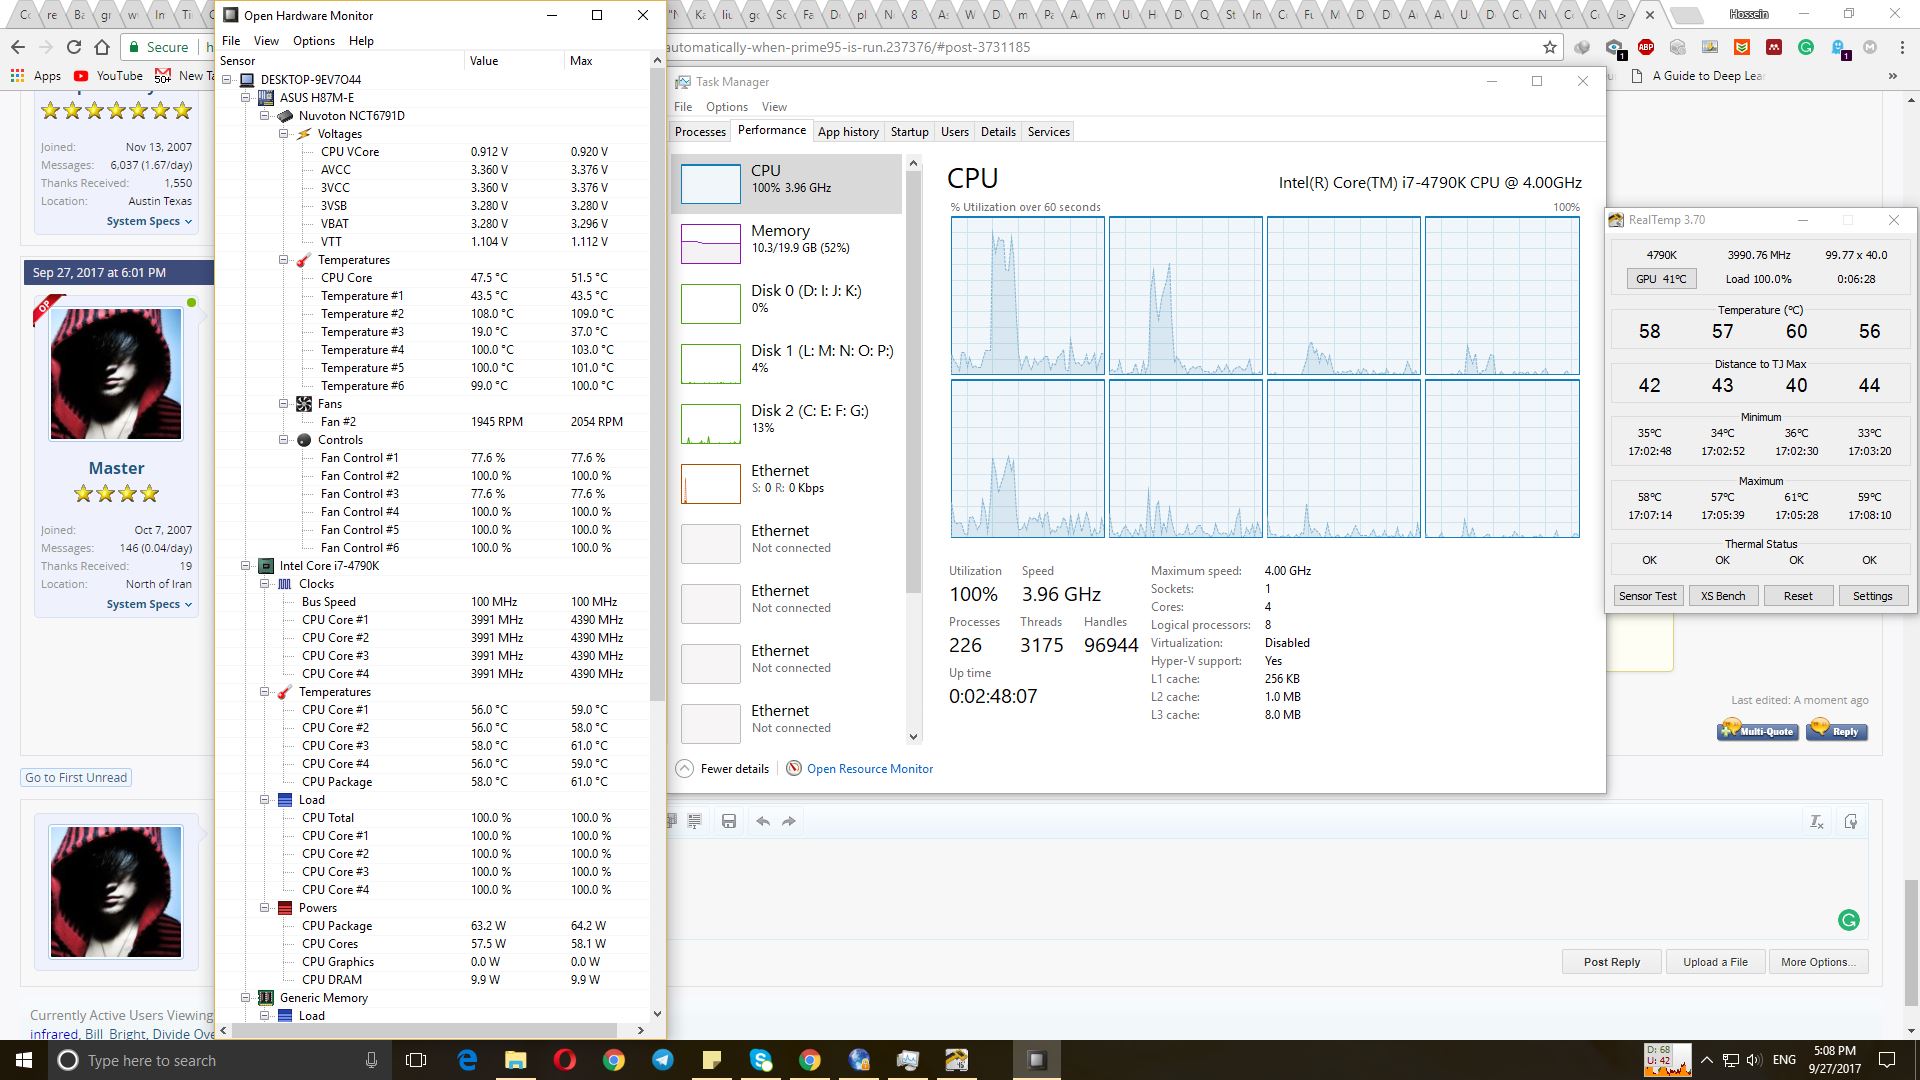
Task: Switch to Details tab in Task Manager
Action: point(998,132)
